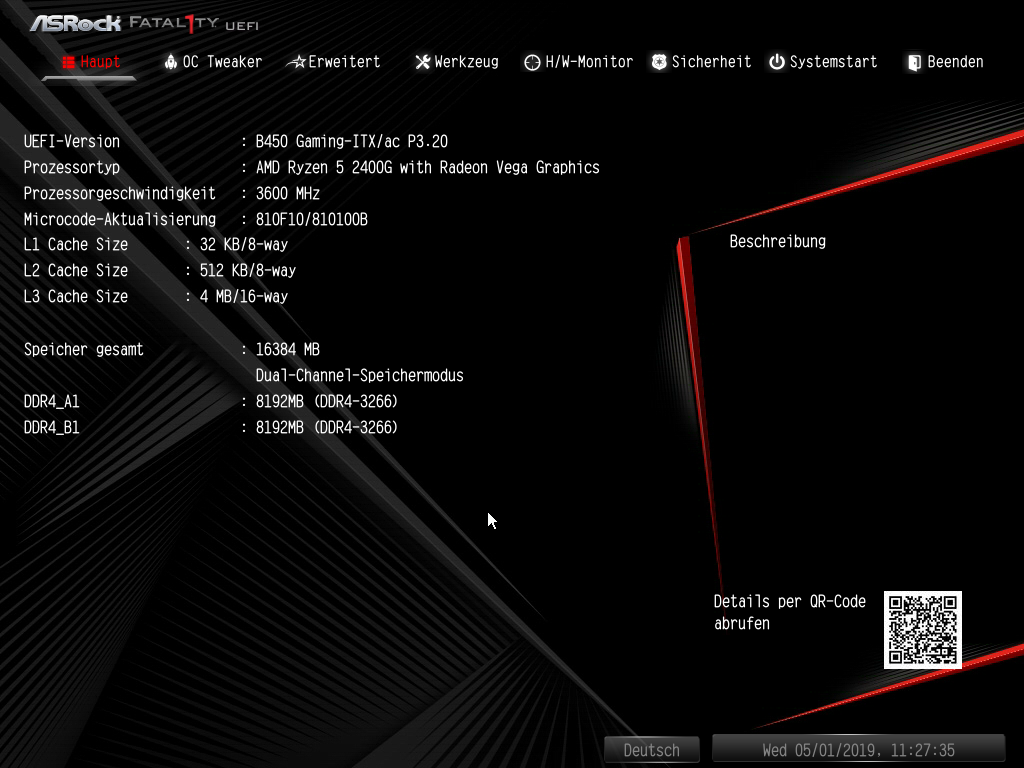Click the QR code image
Viewport: 1024px width, 768px height.
pyautogui.click(x=923, y=630)
